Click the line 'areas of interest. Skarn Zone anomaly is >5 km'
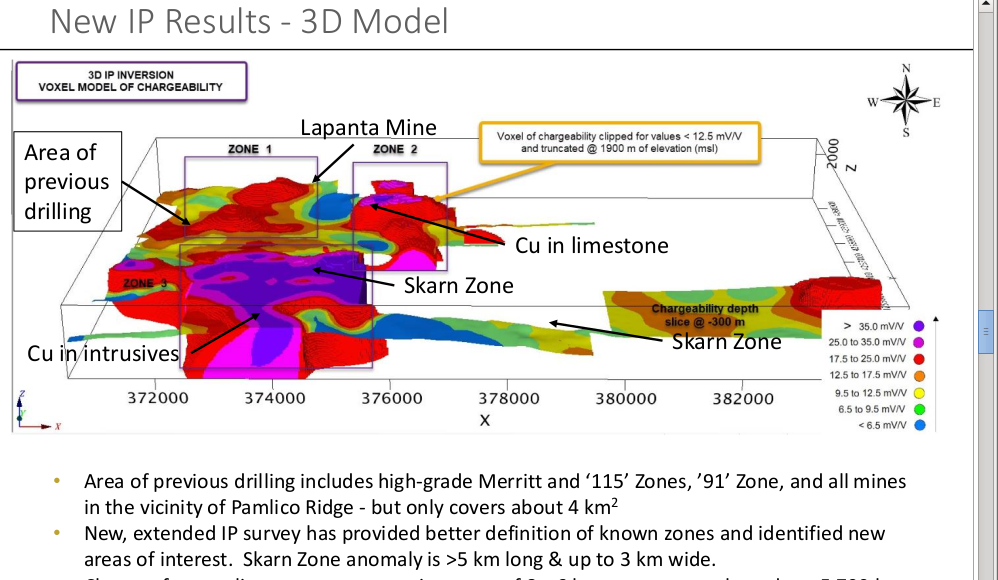The image size is (998, 580). (400, 559)
